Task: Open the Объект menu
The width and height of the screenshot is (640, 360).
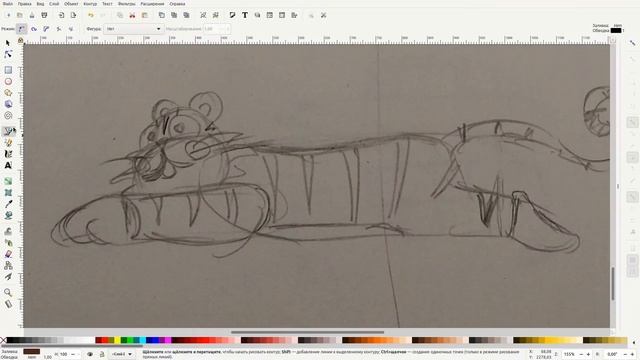Action: coord(71,4)
